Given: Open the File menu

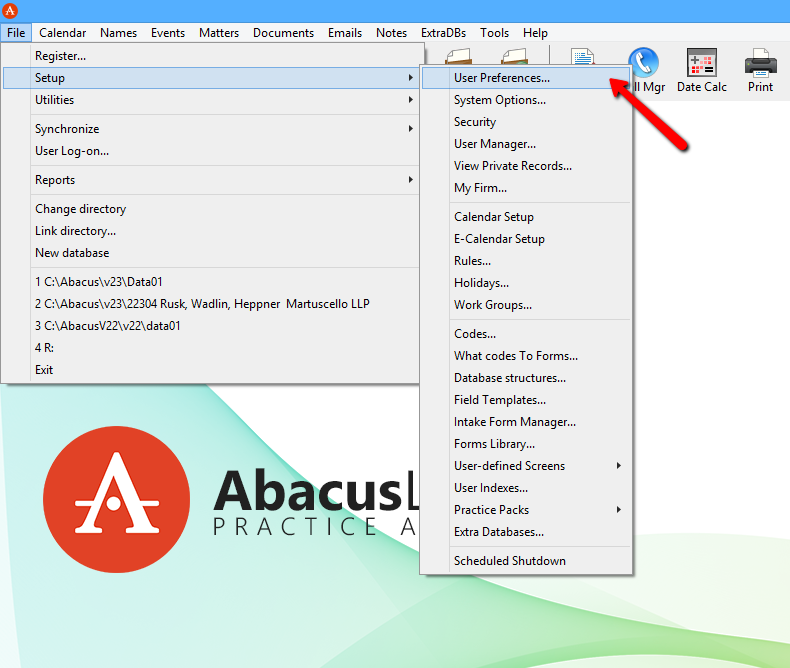Looking at the screenshot, I should [x=16, y=33].
